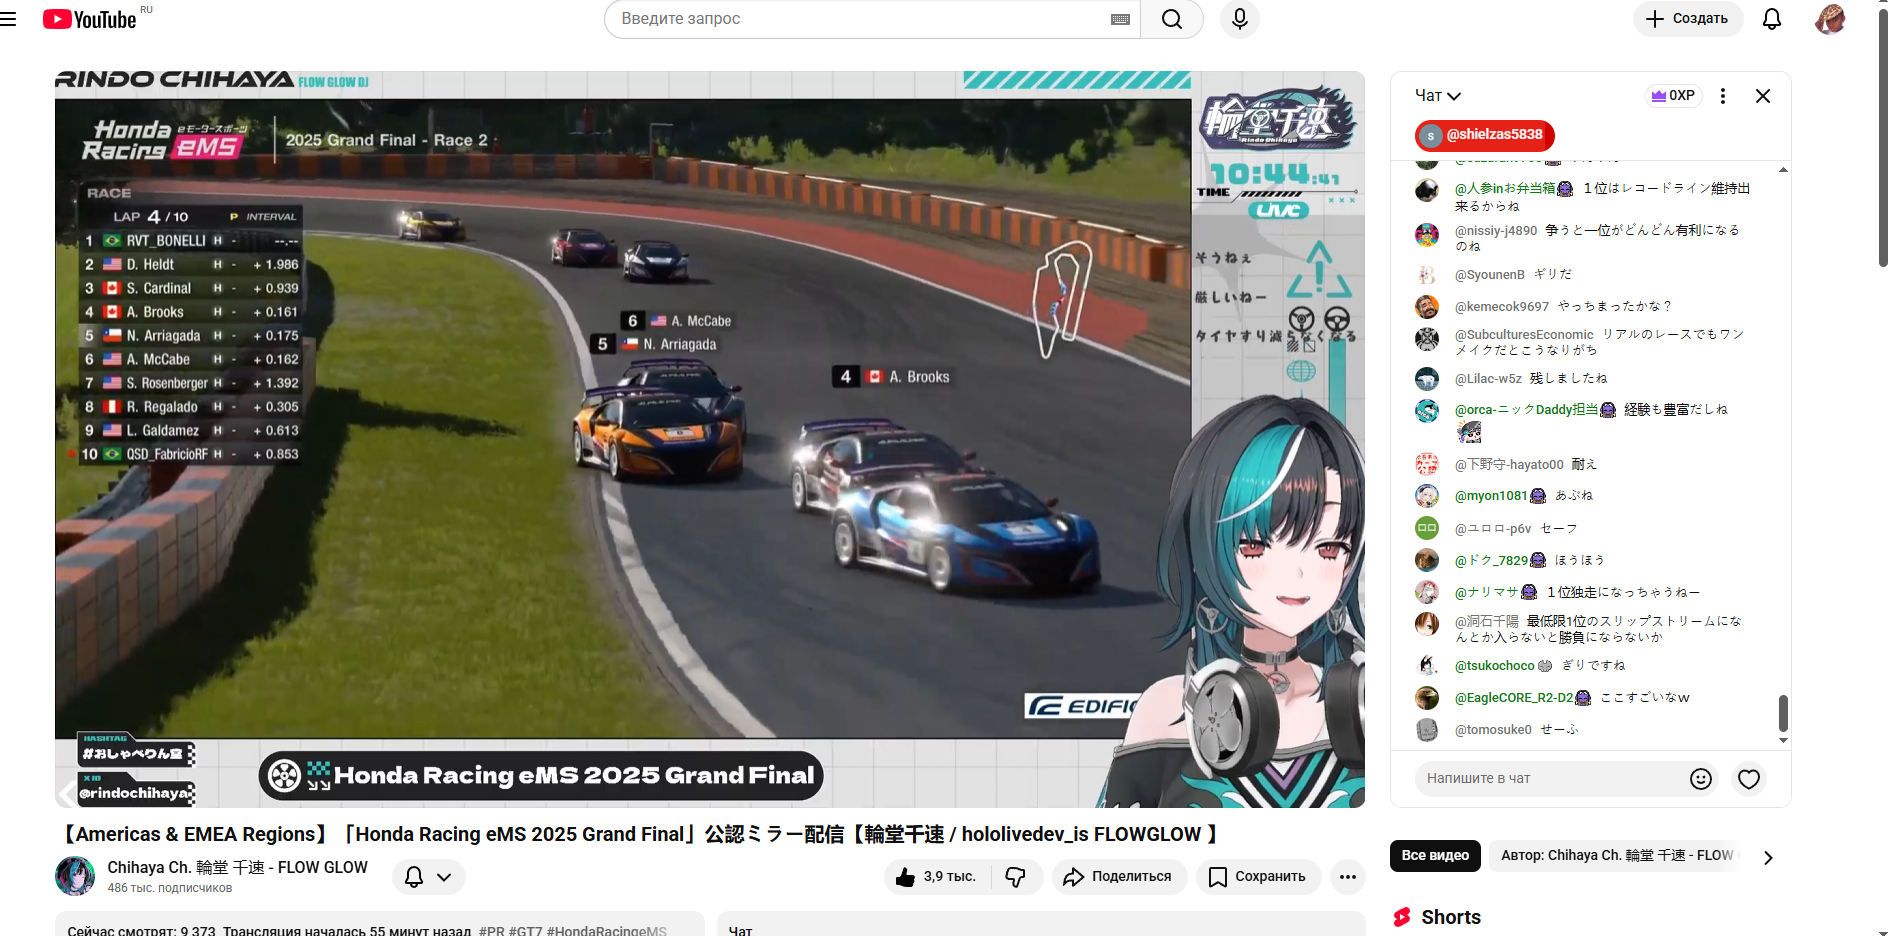The height and width of the screenshot is (936, 1890).
Task: Open avatar of chat user @kemecok9697
Action: coord(1427,307)
